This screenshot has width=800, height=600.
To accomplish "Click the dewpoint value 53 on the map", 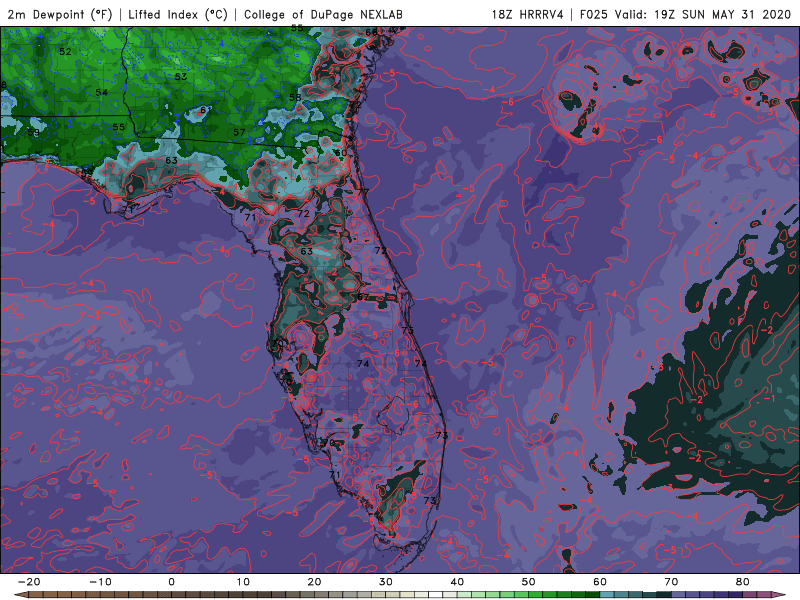I will click(181, 77).
